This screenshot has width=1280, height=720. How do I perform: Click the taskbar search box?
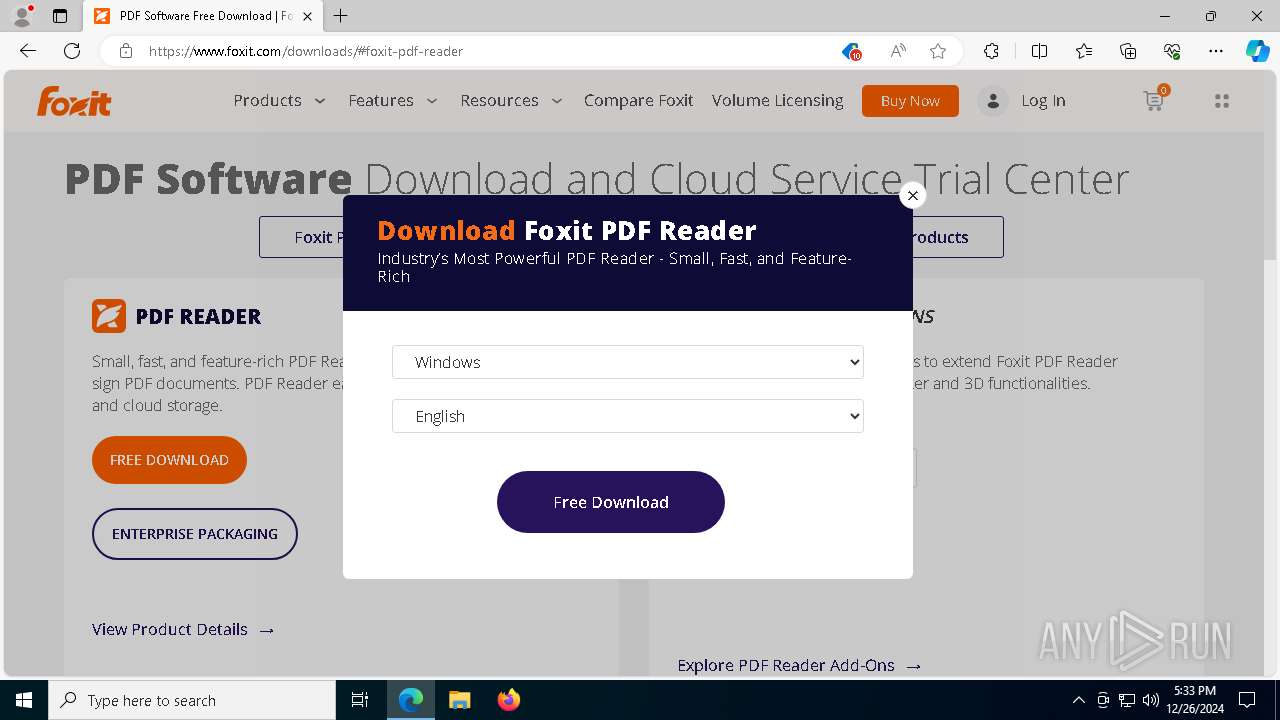192,700
